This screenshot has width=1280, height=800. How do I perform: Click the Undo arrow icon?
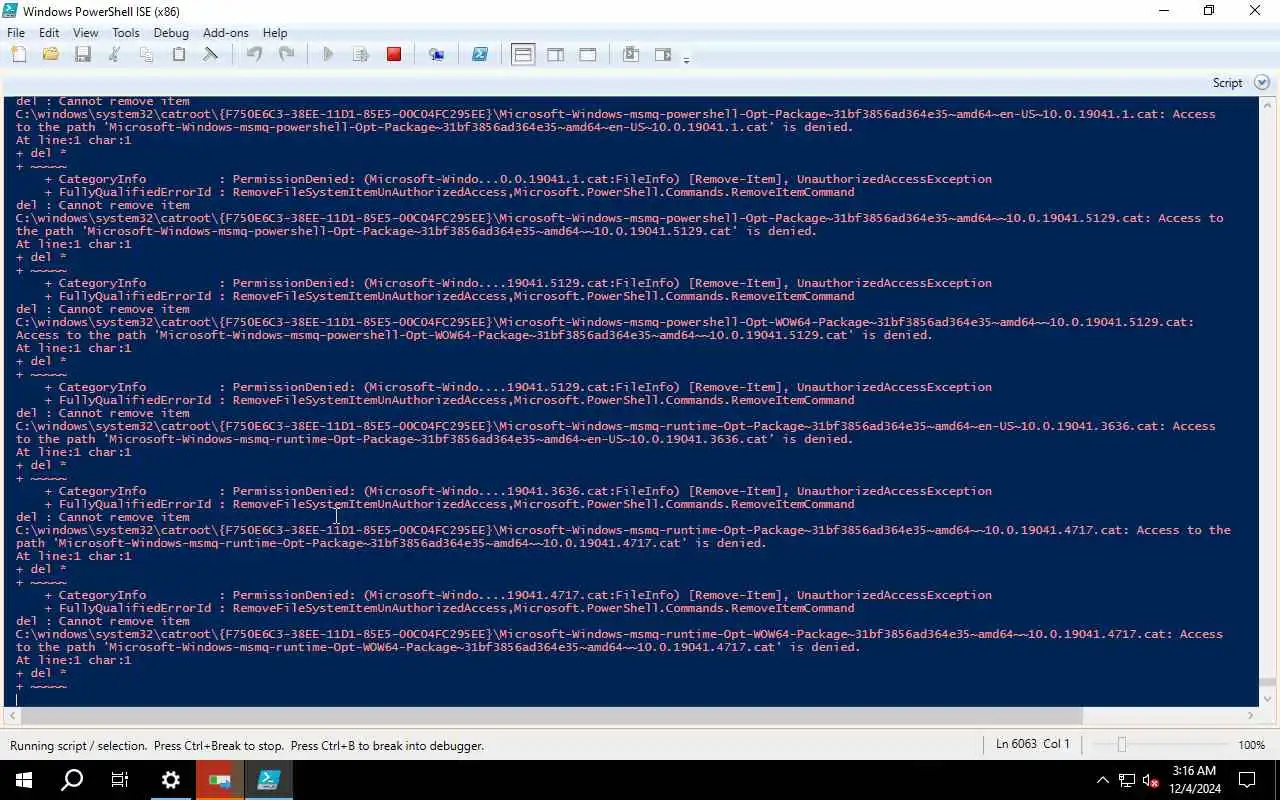click(x=254, y=55)
